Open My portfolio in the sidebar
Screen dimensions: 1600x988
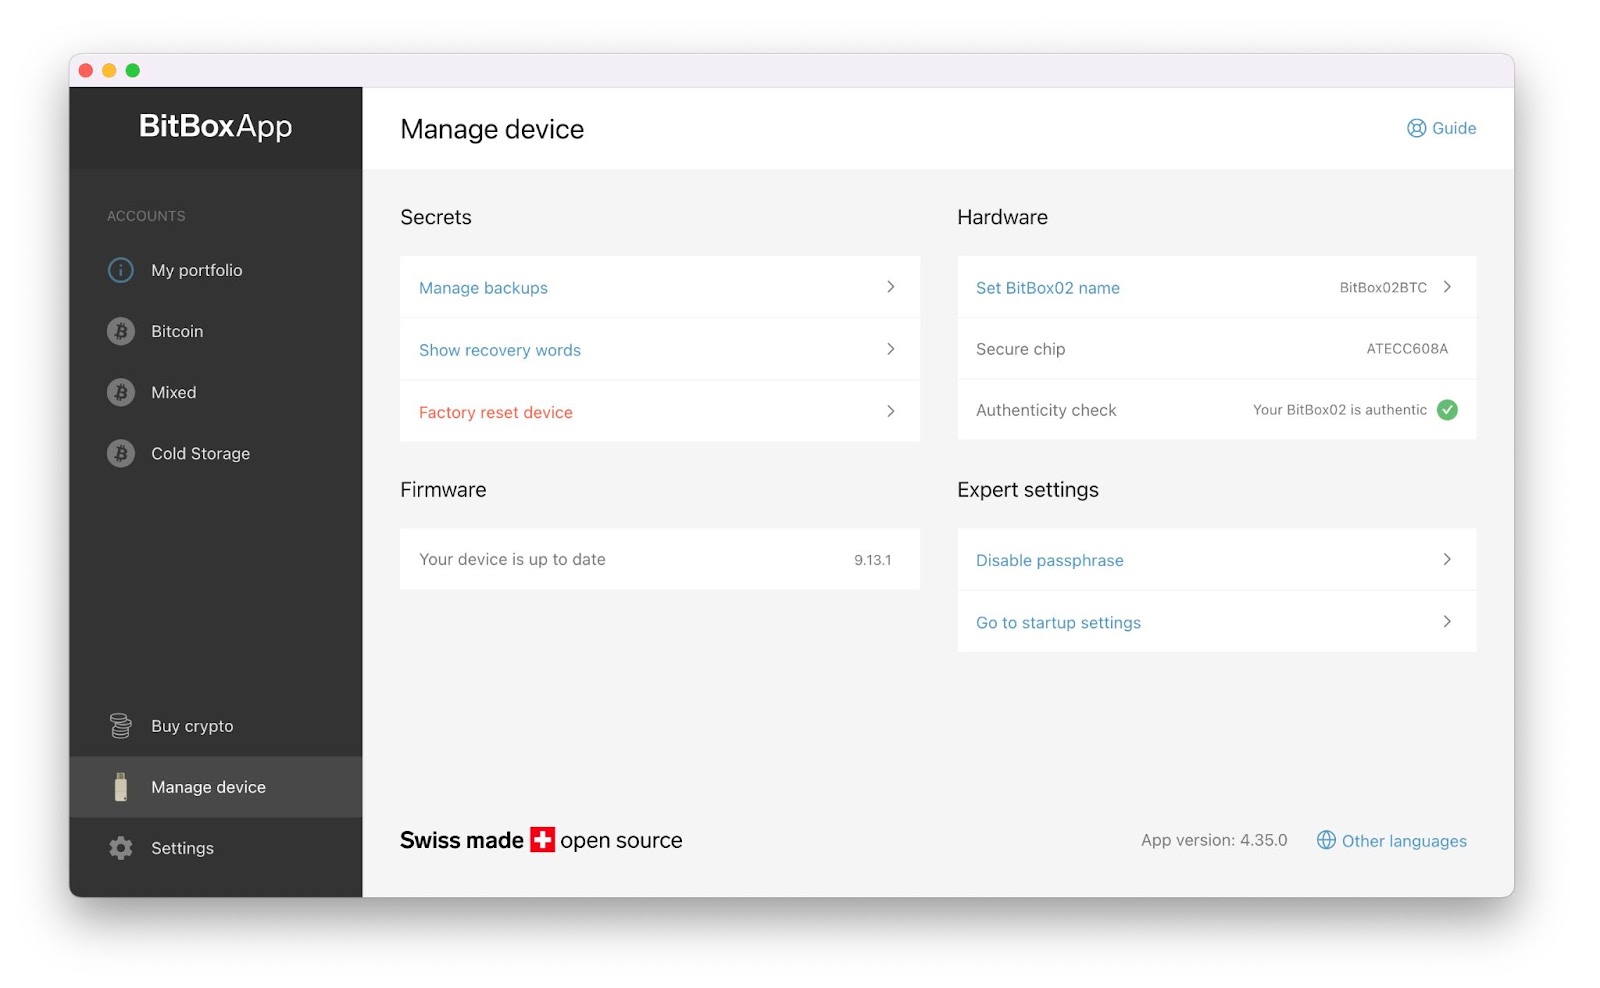click(197, 270)
